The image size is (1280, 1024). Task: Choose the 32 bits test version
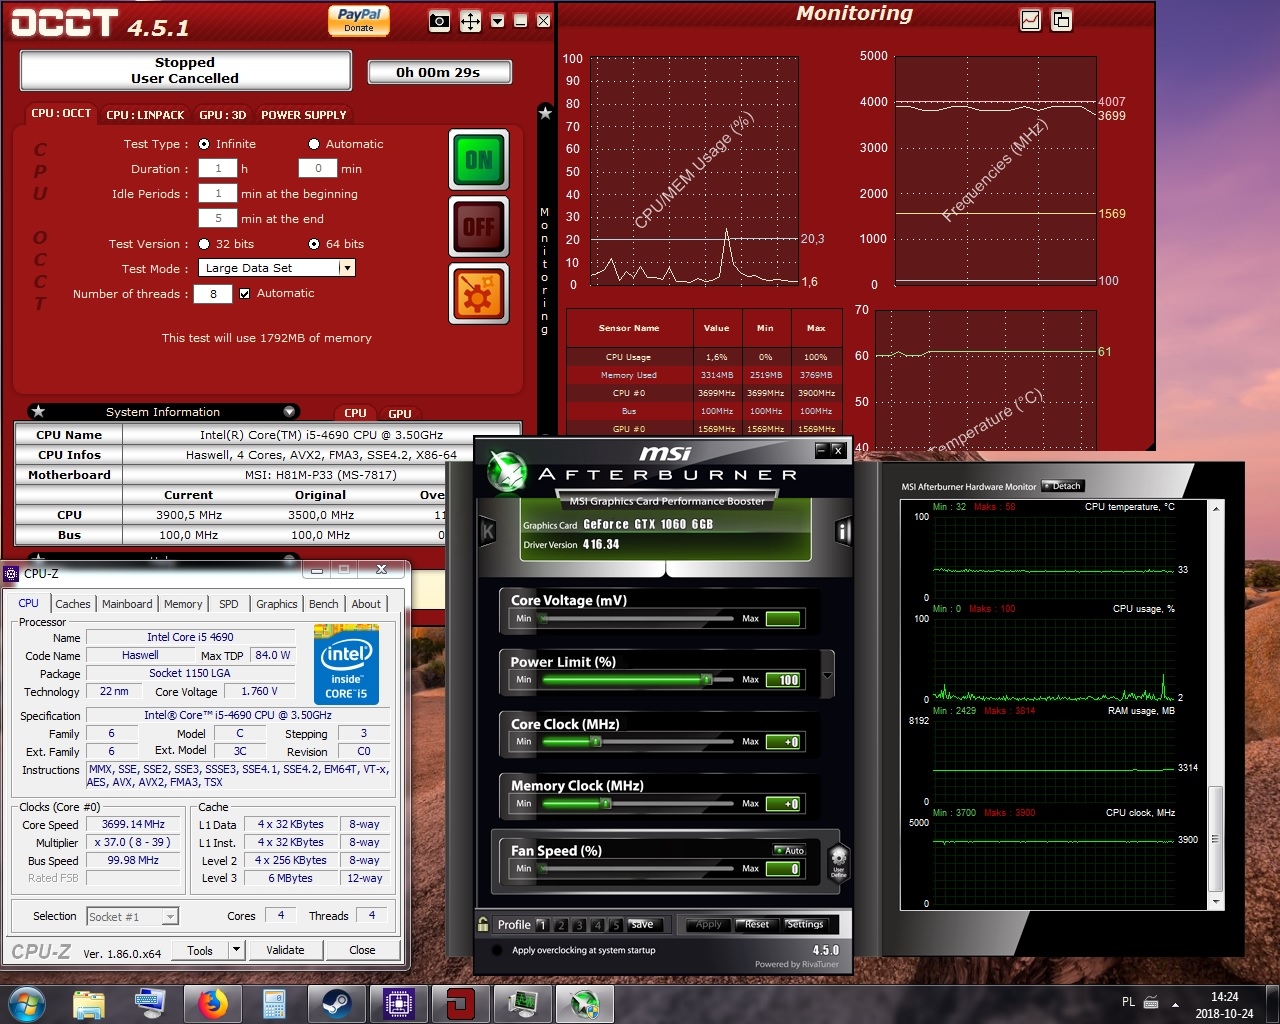(204, 244)
